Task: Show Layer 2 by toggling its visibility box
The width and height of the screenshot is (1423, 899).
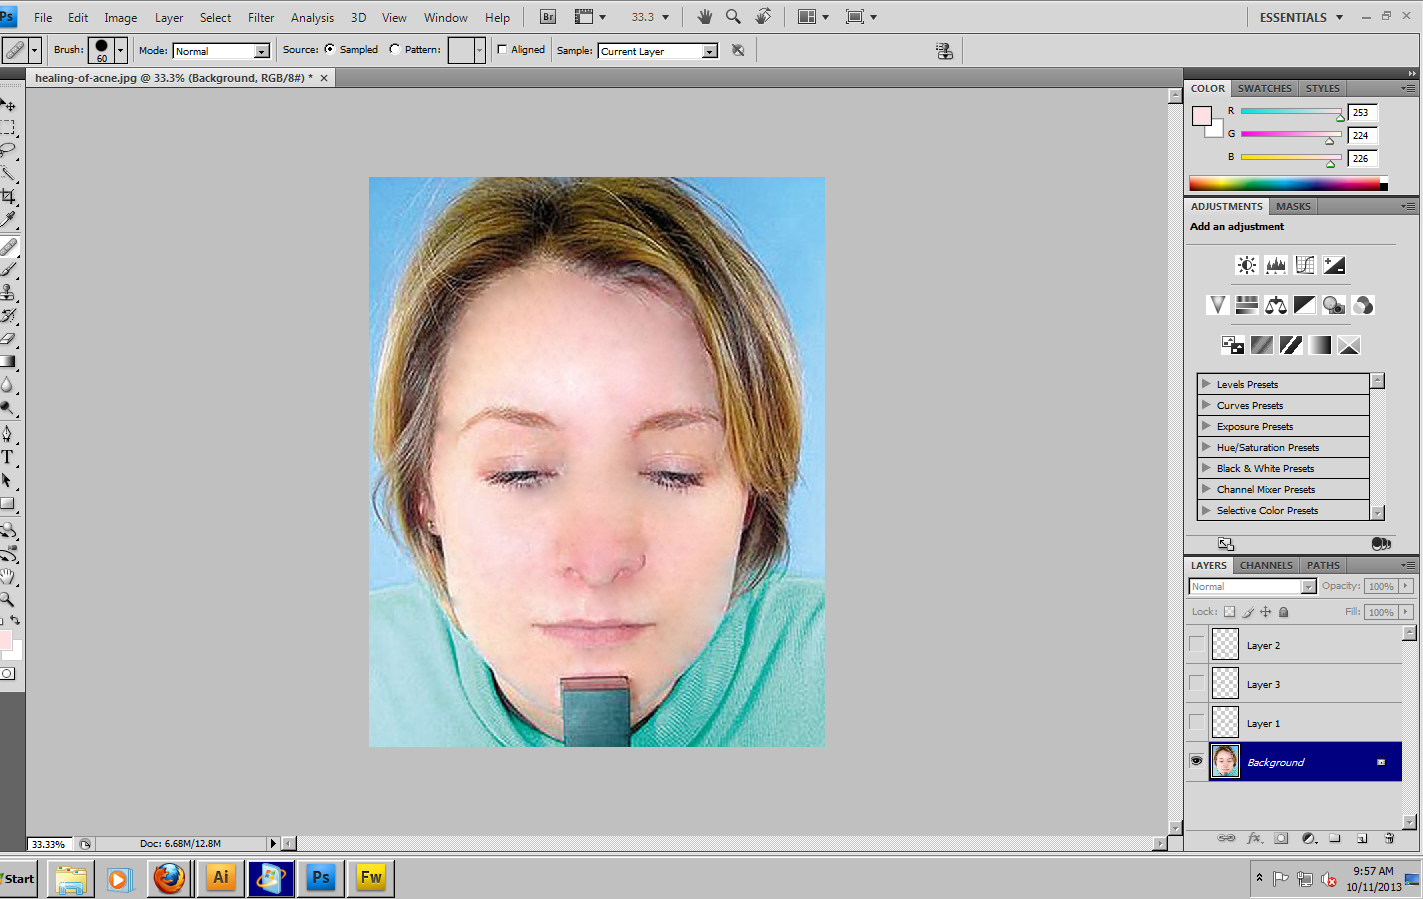Action: tap(1196, 645)
